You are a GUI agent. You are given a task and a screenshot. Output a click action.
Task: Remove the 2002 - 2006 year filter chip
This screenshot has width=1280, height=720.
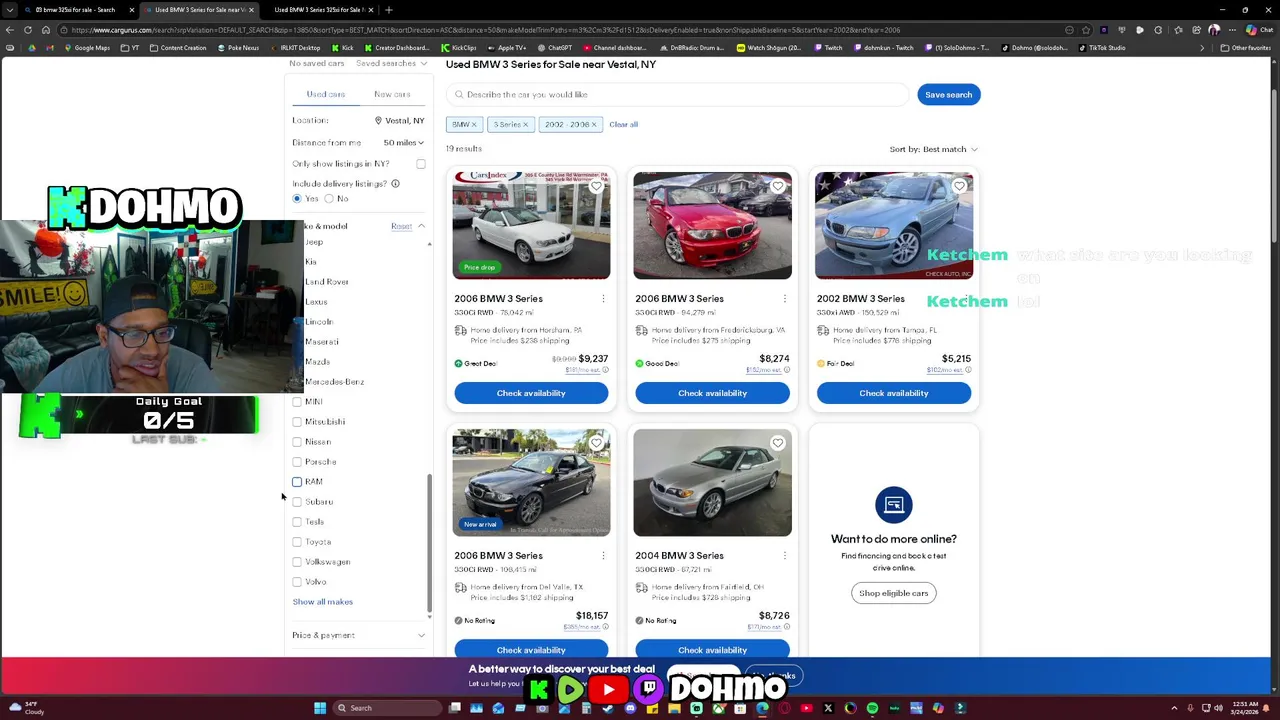pos(593,124)
